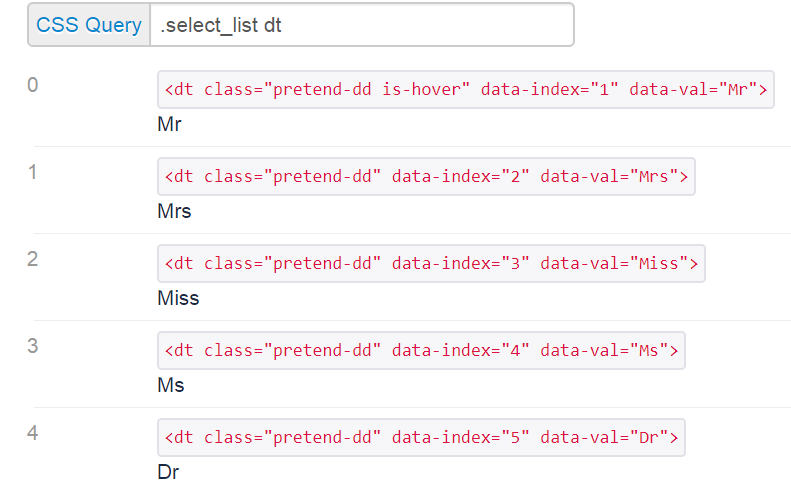Click the plain text 'Mrs' result
The image size is (791, 493).
click(174, 212)
